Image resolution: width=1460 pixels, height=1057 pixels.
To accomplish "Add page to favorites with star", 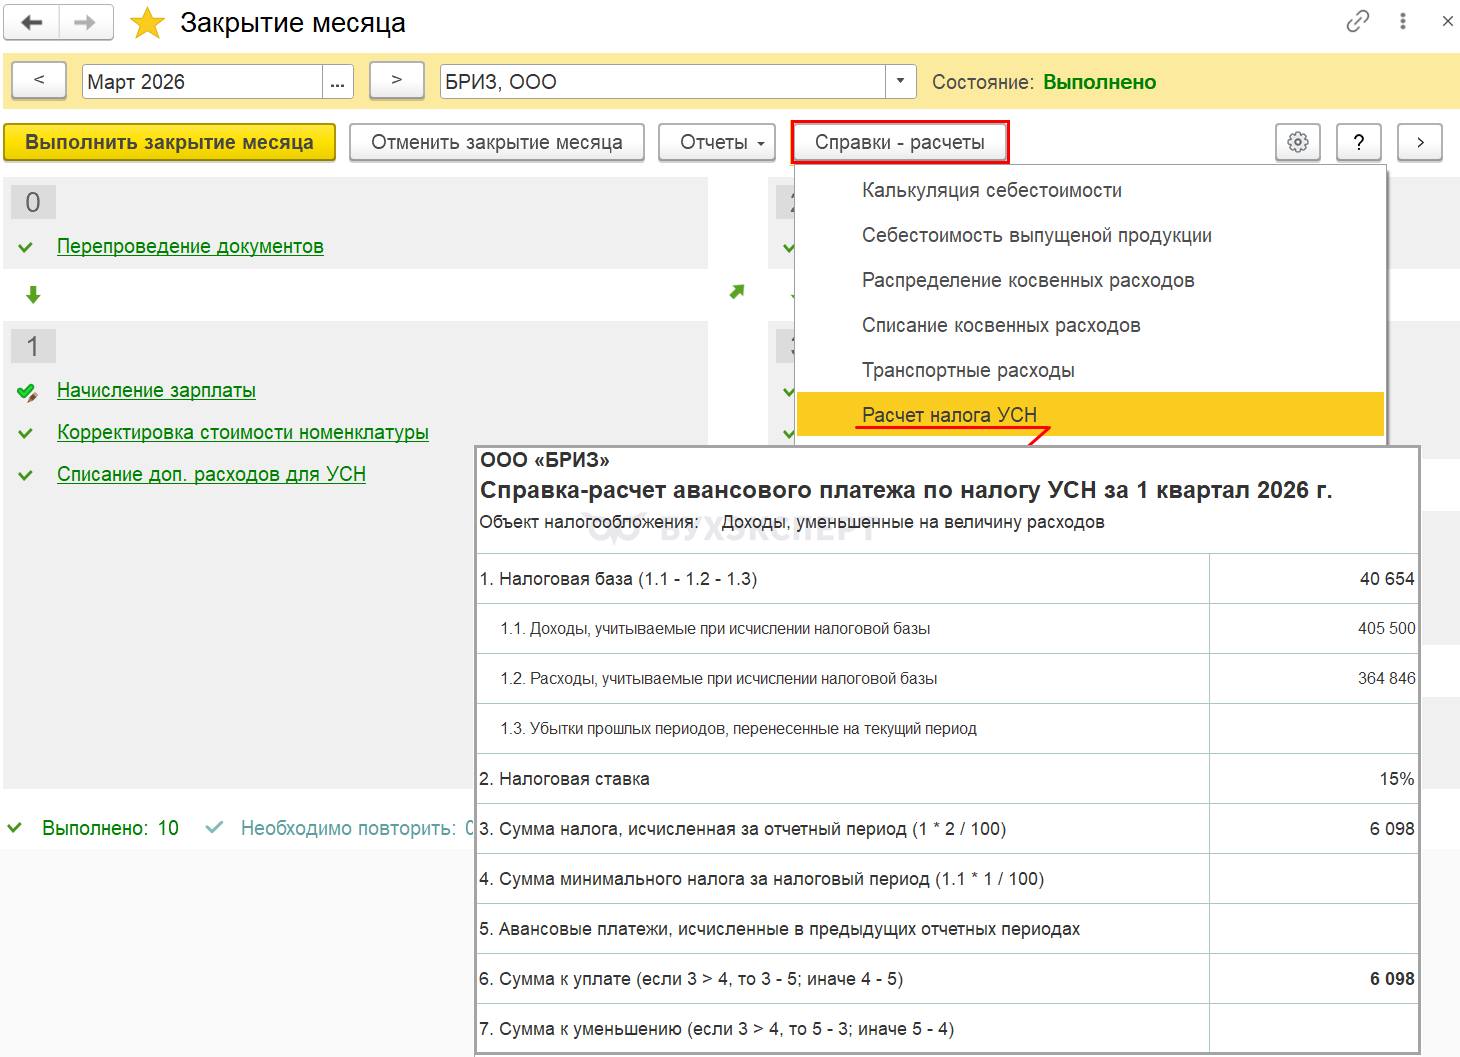I will pos(147,23).
